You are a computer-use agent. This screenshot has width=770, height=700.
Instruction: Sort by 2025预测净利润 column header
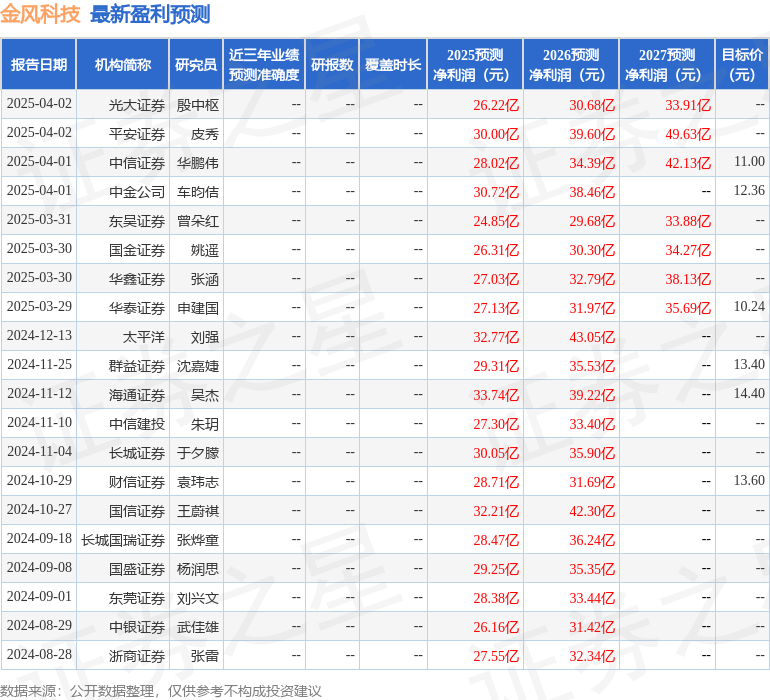tap(475, 65)
